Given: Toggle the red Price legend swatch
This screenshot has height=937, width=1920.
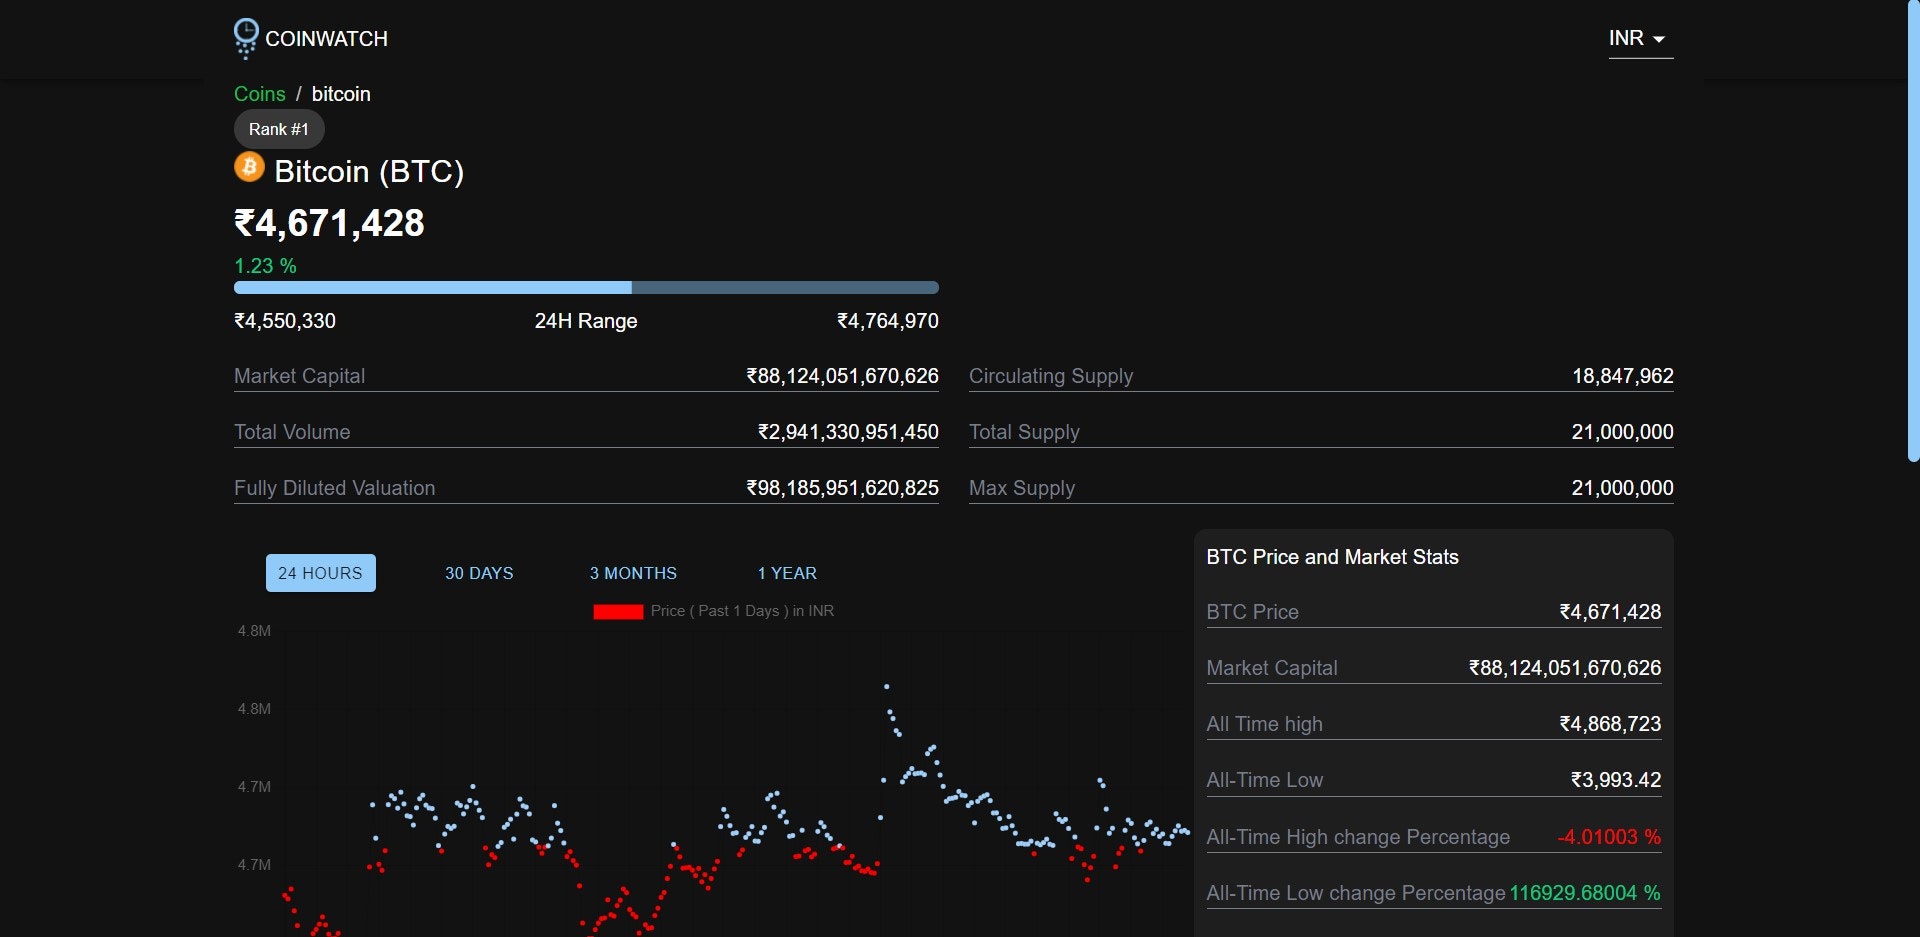Looking at the screenshot, I should 618,612.
